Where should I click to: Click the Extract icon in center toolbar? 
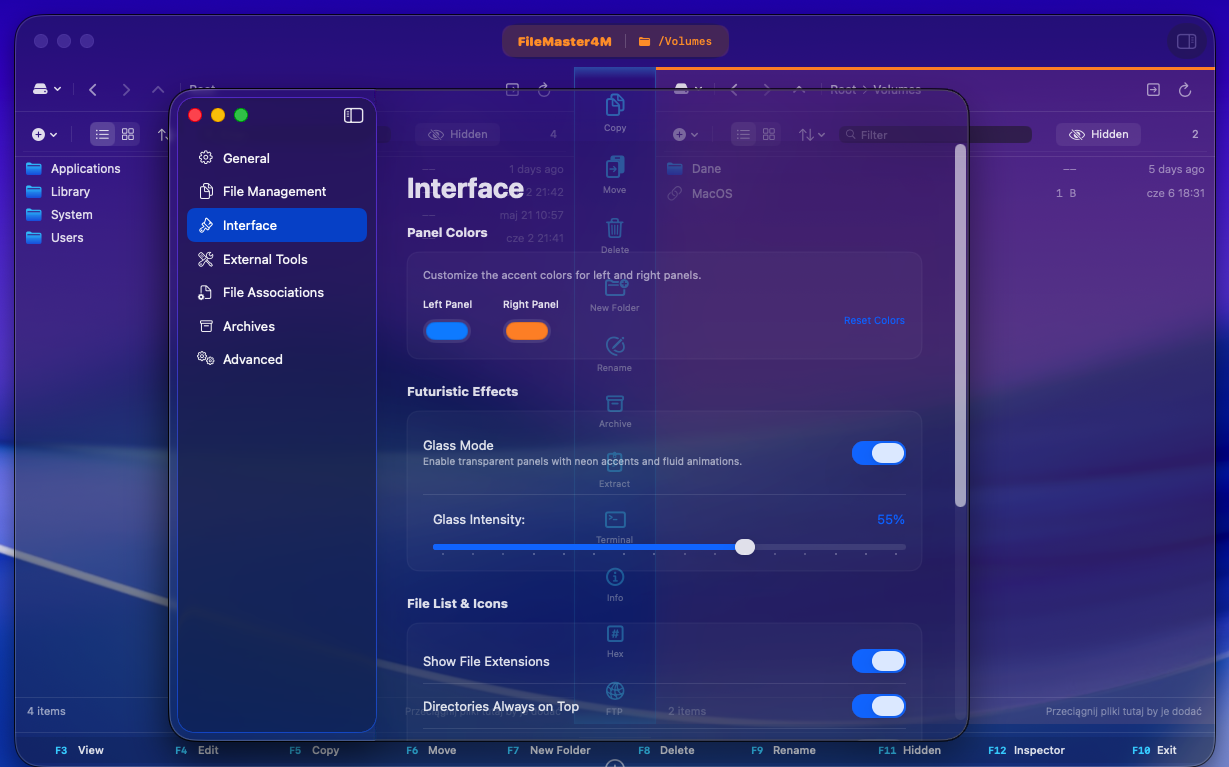[615, 462]
